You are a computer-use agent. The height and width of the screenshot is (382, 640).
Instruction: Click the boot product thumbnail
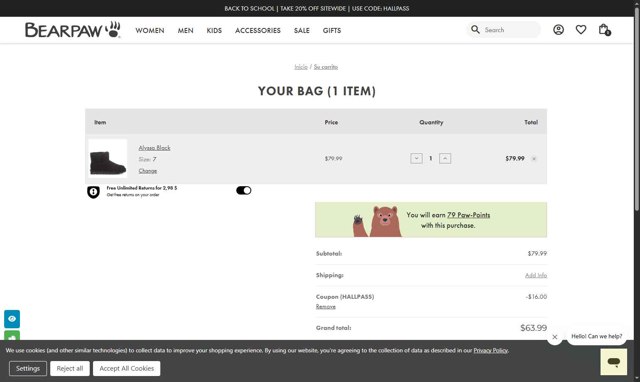[108, 158]
